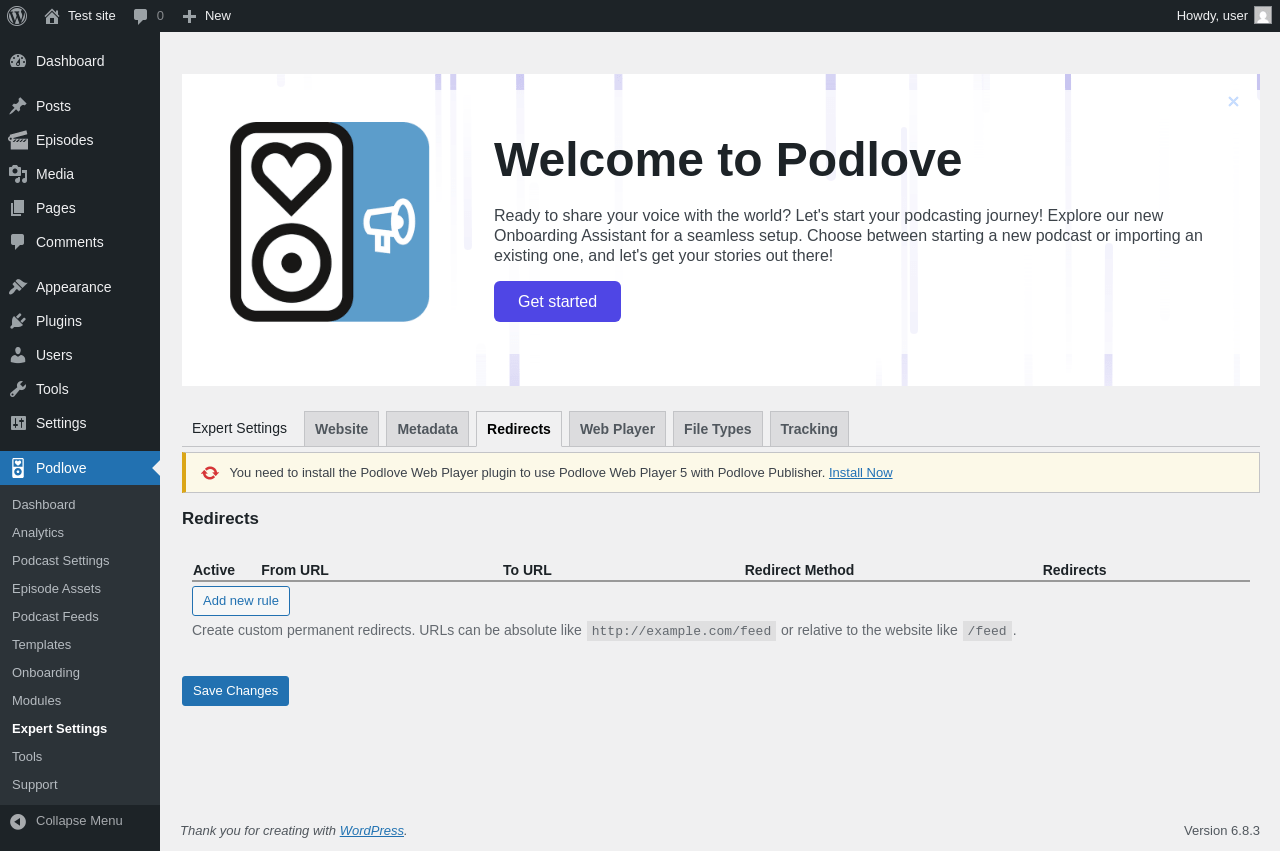Click the Posts pushpin icon
Image resolution: width=1280 pixels, height=851 pixels.
point(18,106)
